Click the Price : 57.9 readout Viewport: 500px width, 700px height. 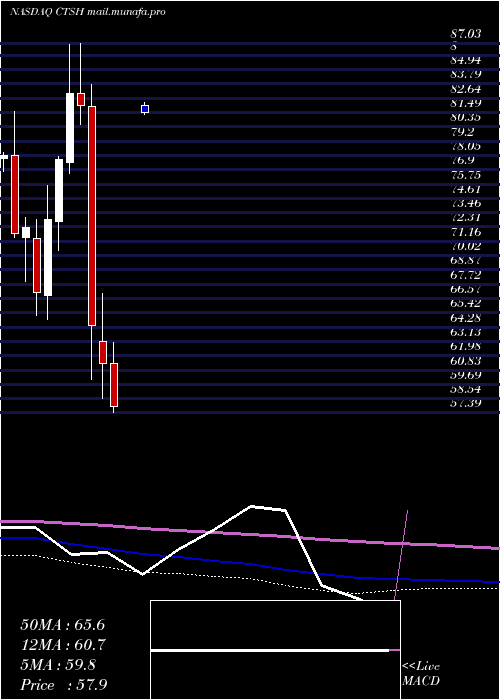[x=64, y=685]
